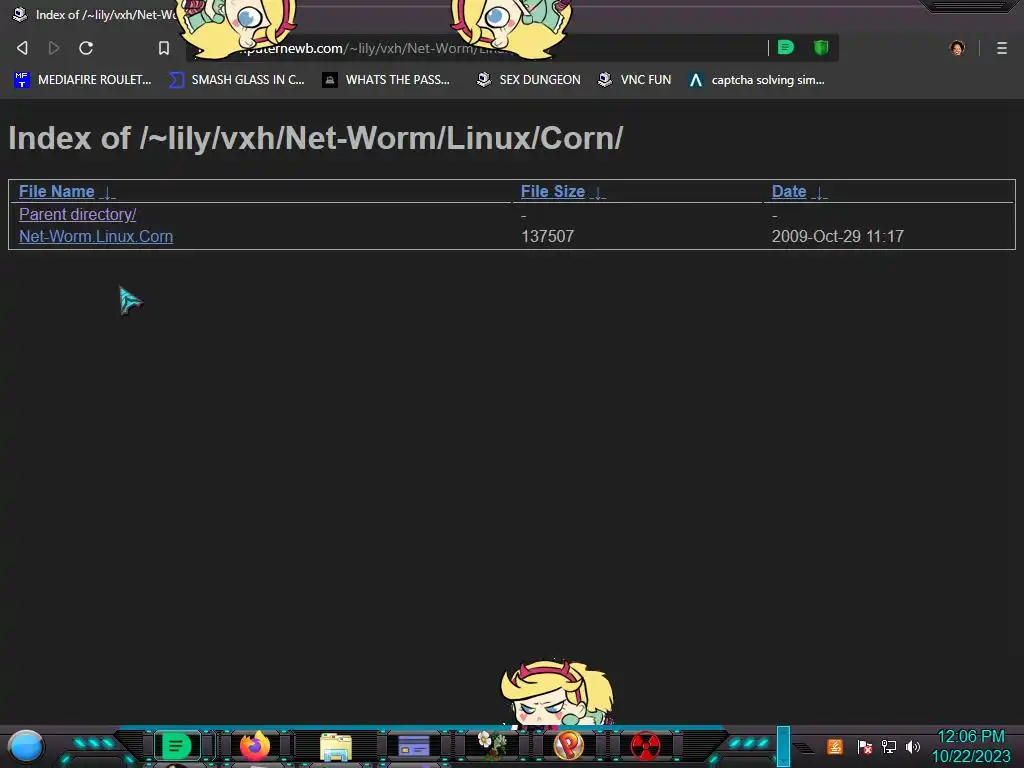Open the browser profile avatar
This screenshot has width=1024, height=768.
pos(957,48)
